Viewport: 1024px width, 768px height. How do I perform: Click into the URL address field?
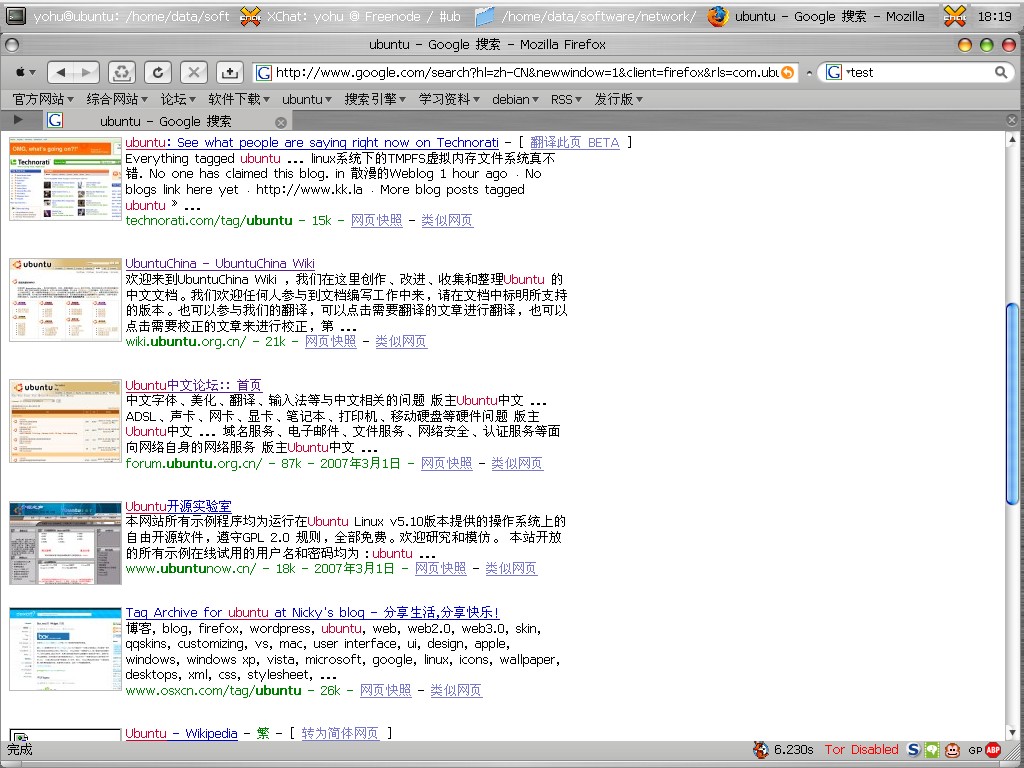click(526, 72)
